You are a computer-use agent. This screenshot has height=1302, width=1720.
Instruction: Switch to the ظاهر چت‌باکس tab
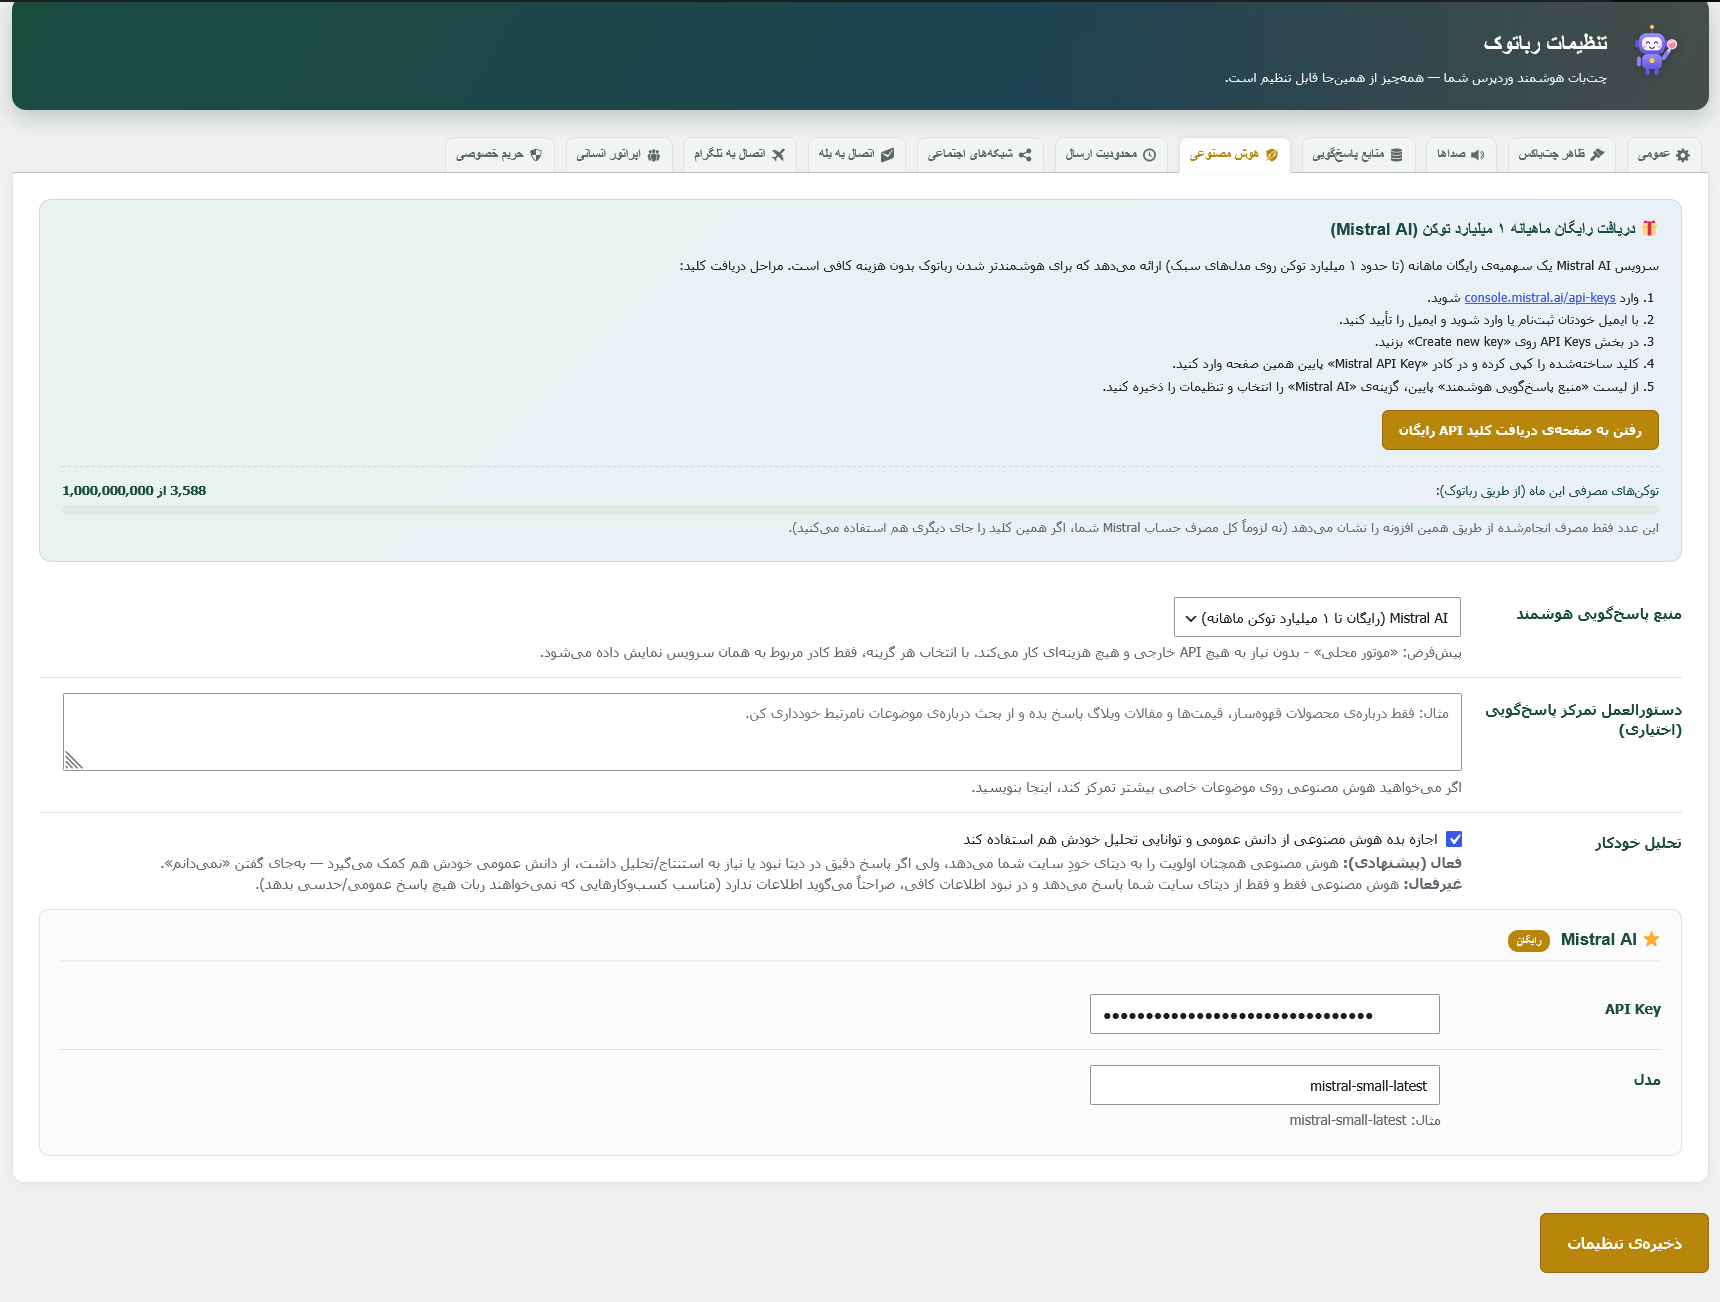(x=1561, y=155)
